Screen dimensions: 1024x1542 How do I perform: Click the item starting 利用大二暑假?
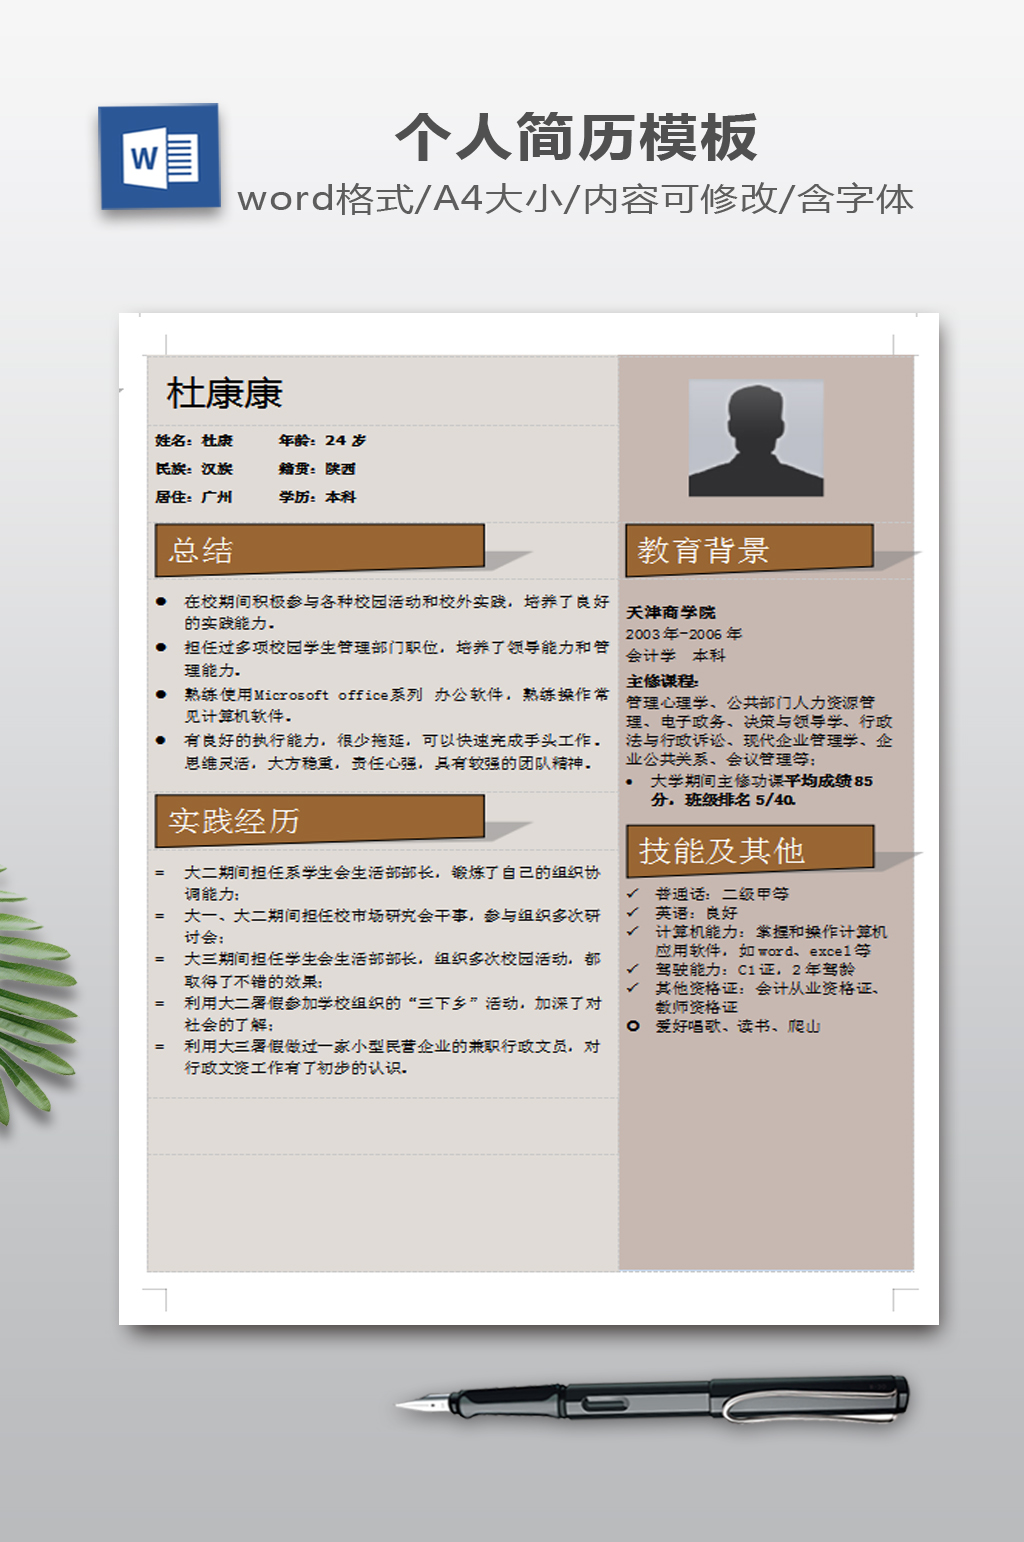point(392,1013)
